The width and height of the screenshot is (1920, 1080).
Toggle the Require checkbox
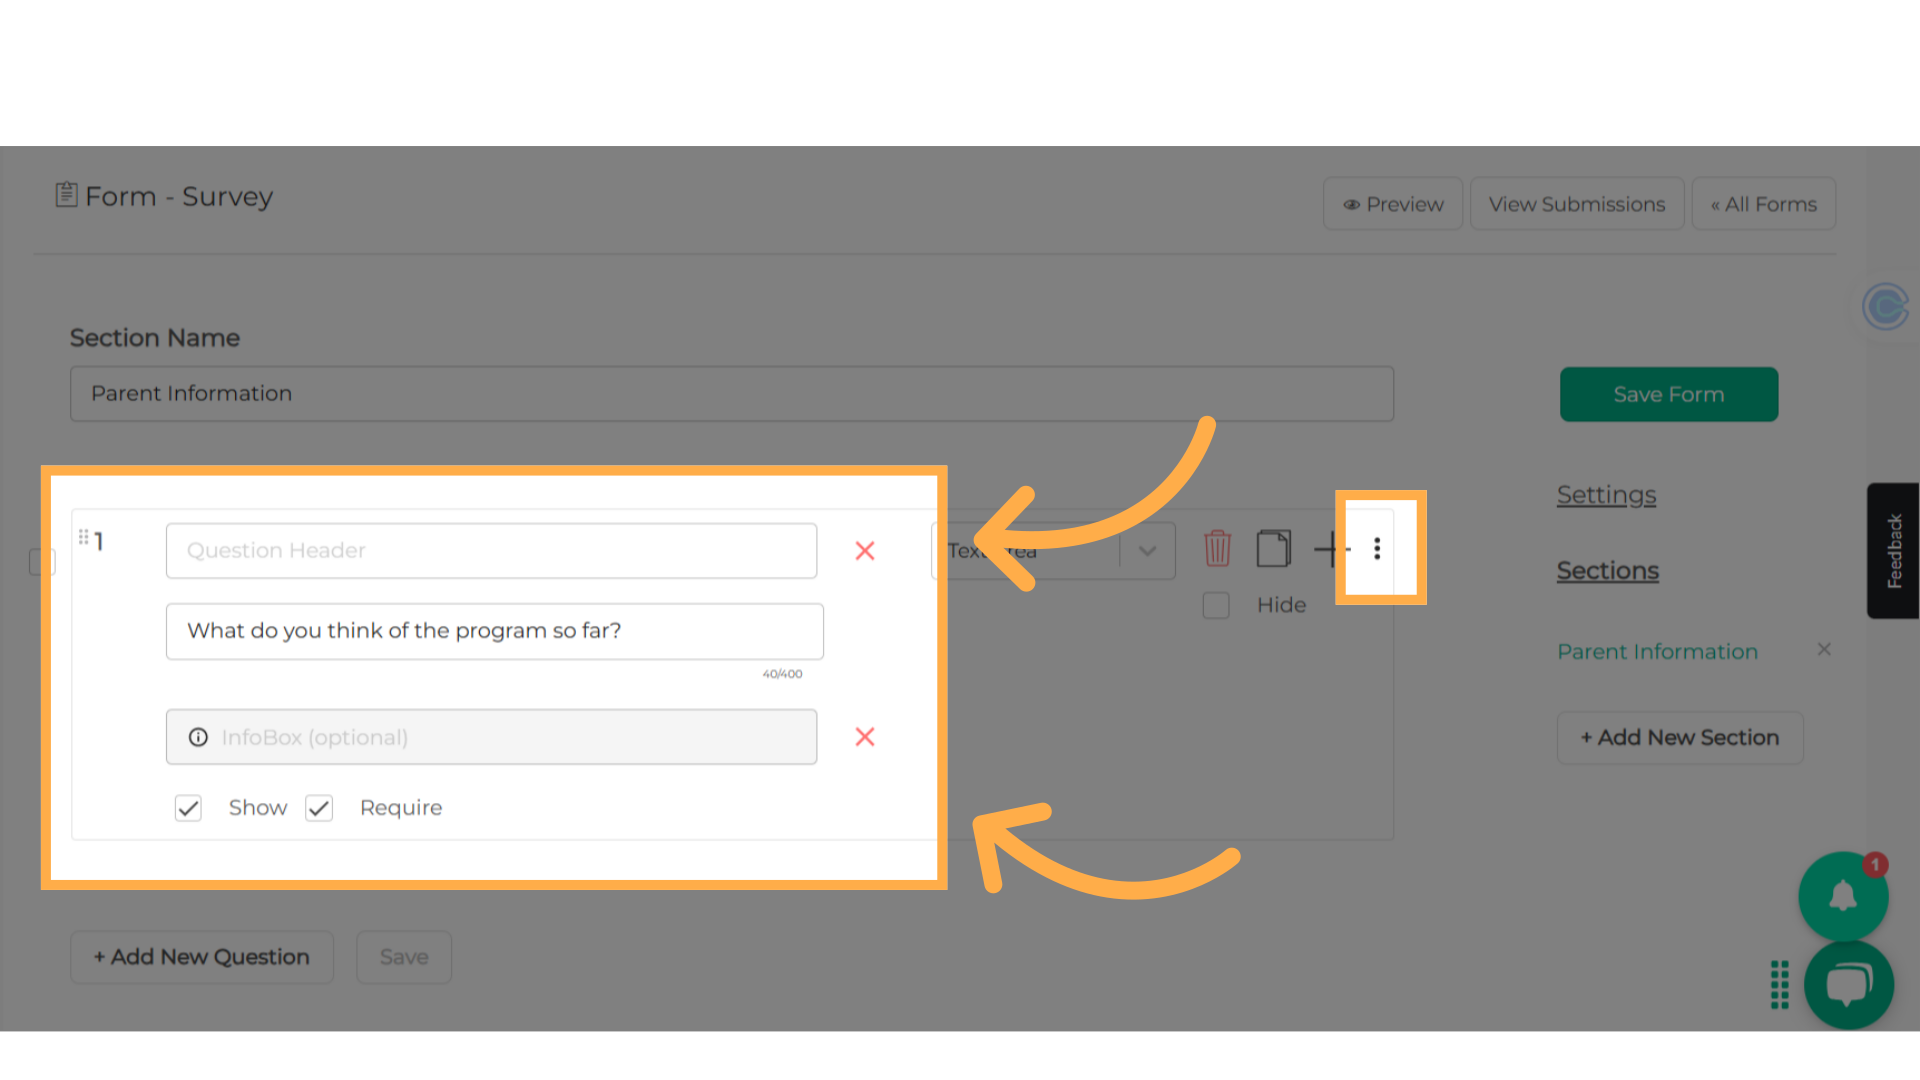click(x=319, y=808)
